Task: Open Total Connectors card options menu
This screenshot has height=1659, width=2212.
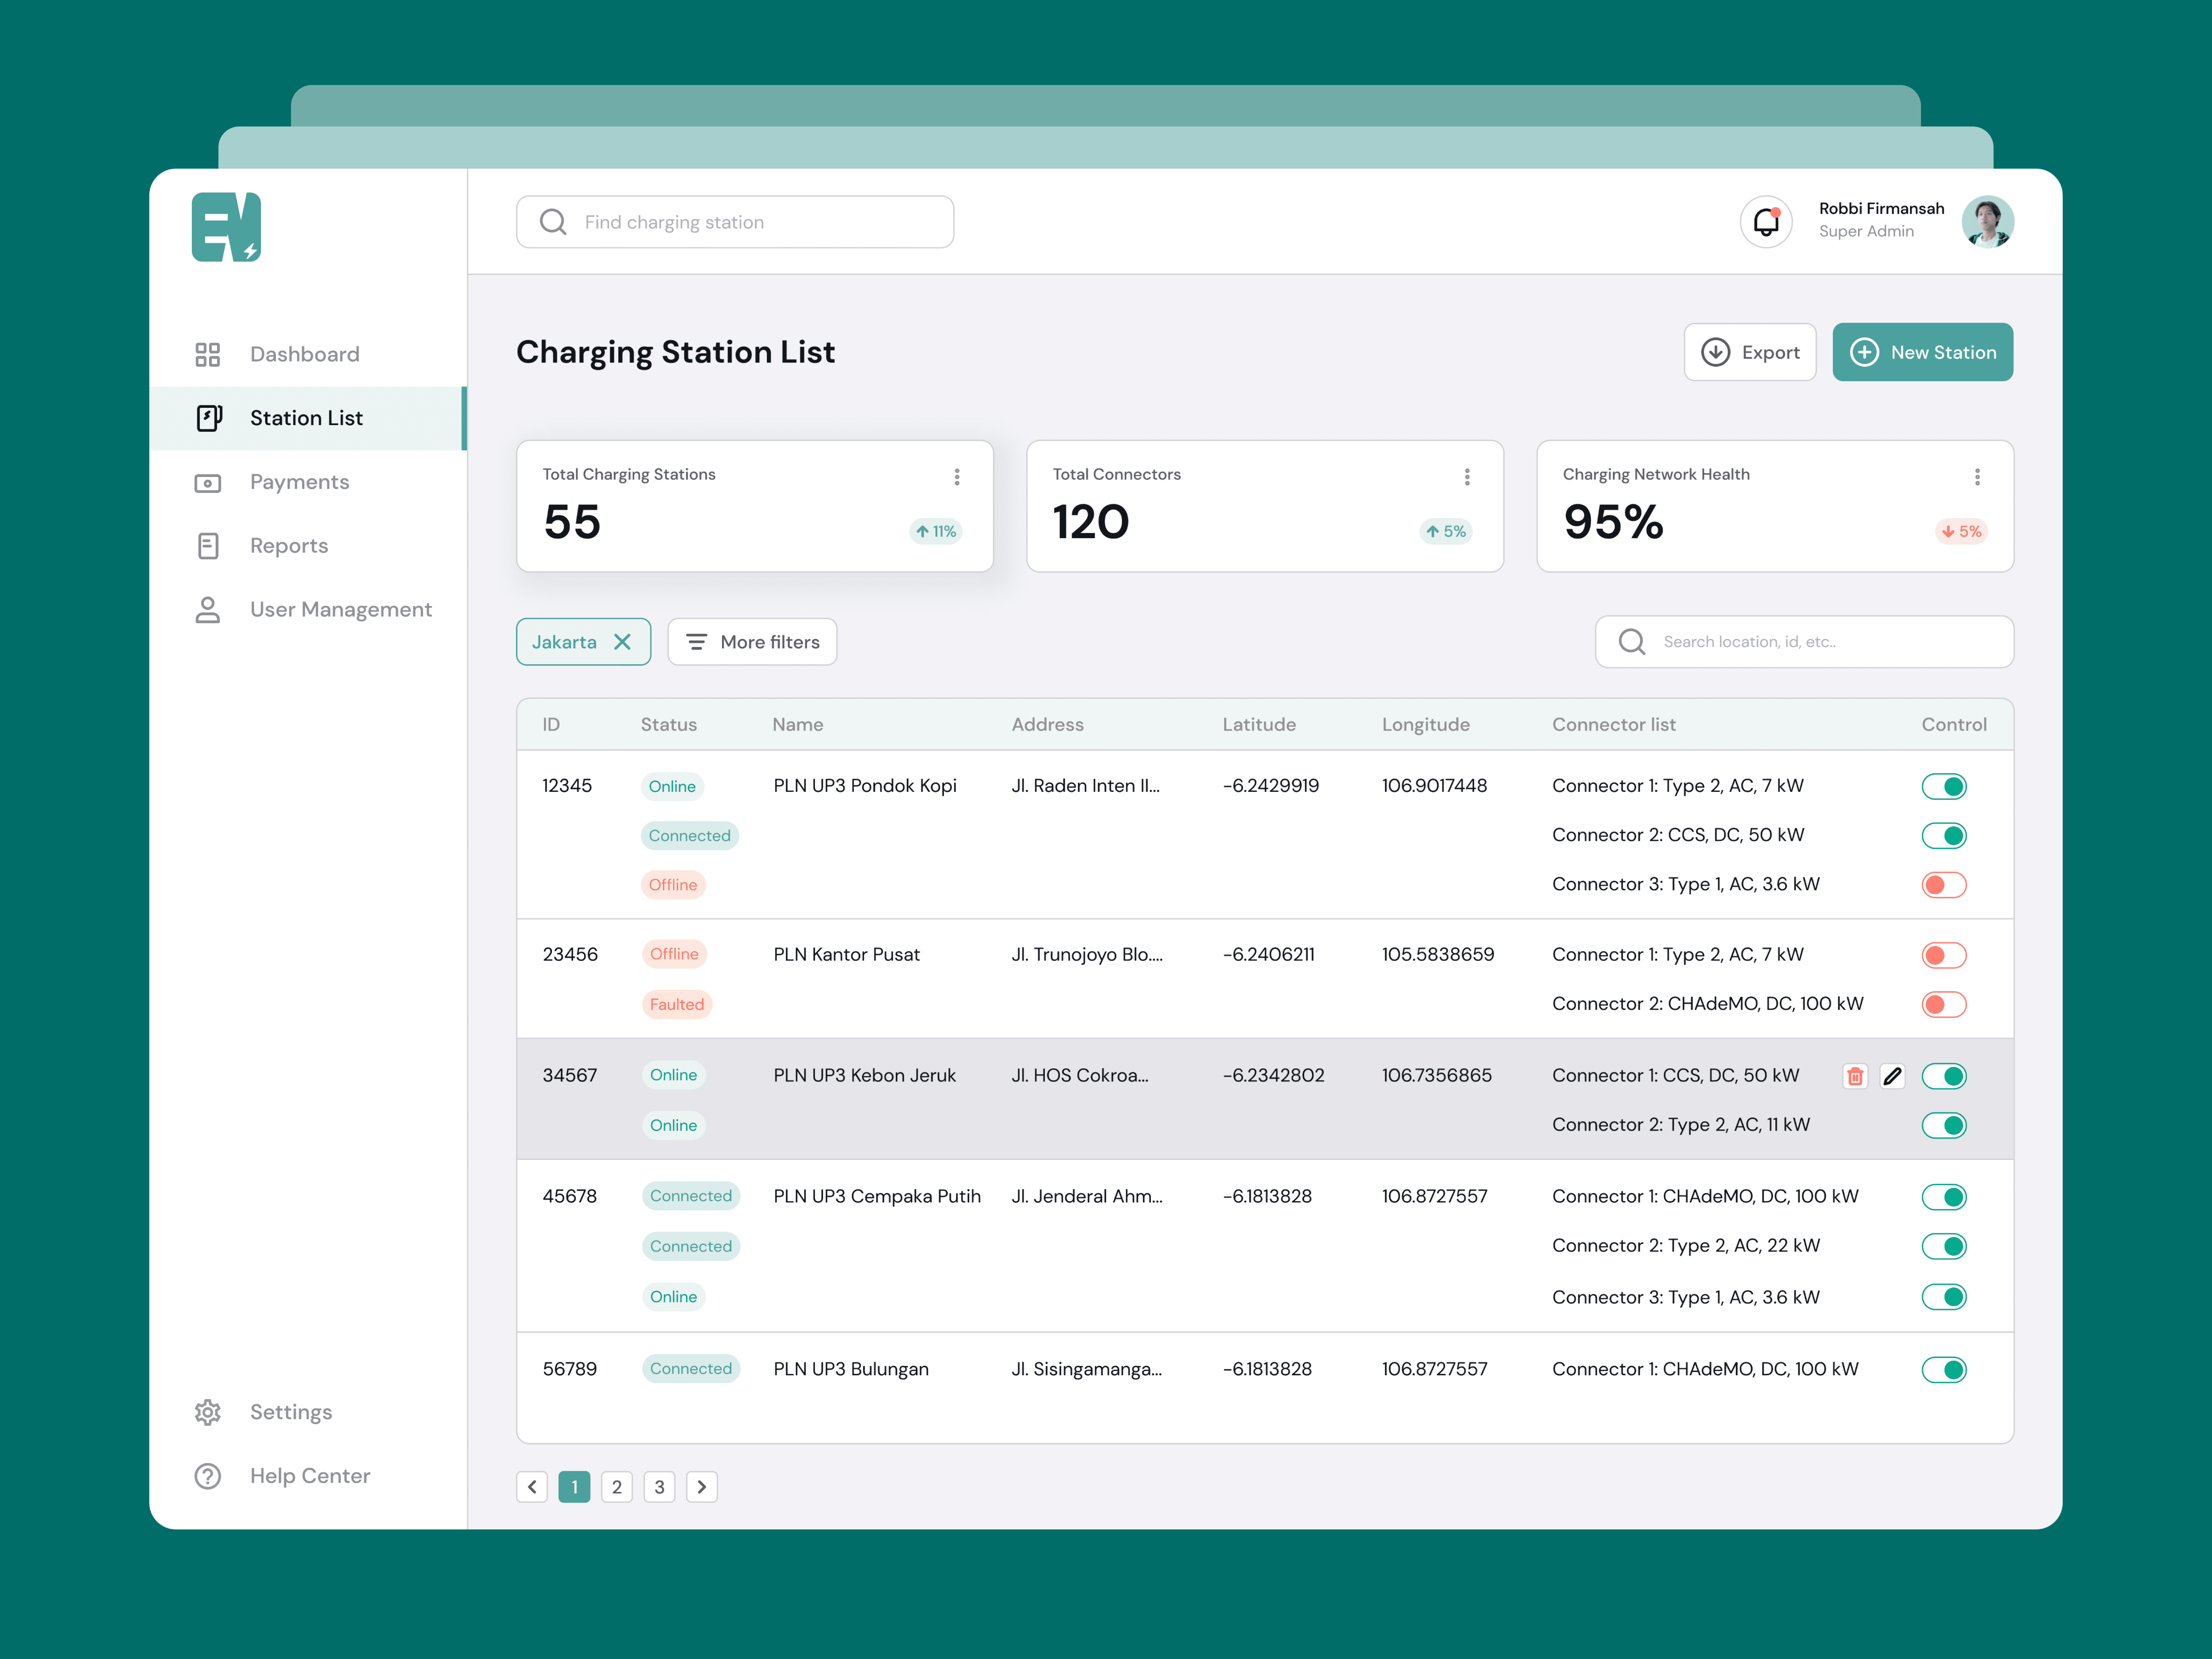Action: pos(1467,477)
